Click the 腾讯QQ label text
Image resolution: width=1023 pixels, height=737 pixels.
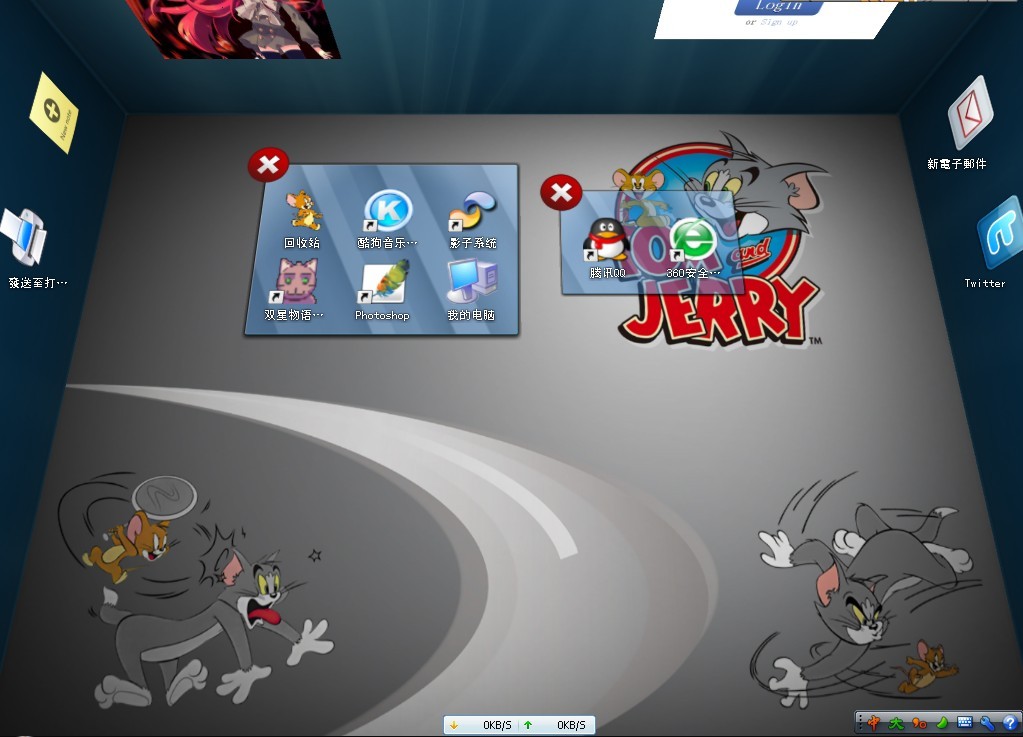(x=607, y=273)
